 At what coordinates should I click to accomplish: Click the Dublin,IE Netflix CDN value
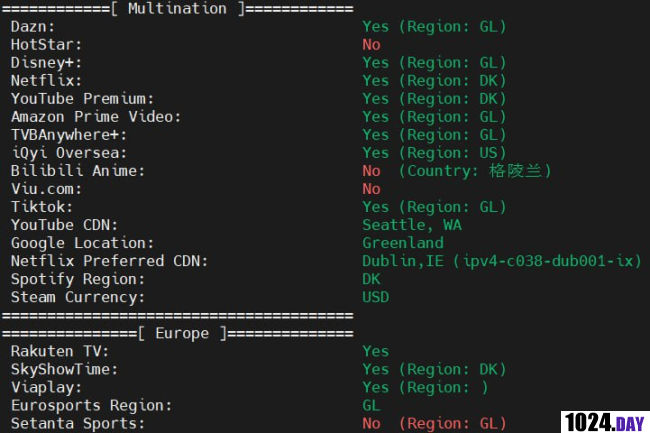[502, 261]
